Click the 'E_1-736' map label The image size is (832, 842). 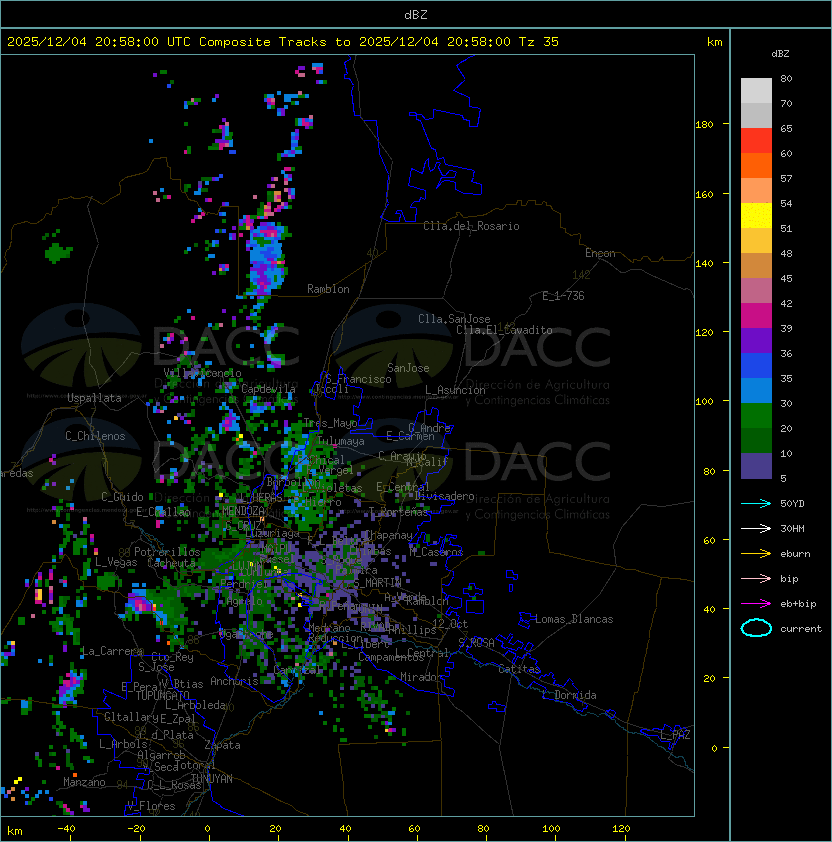point(563,296)
